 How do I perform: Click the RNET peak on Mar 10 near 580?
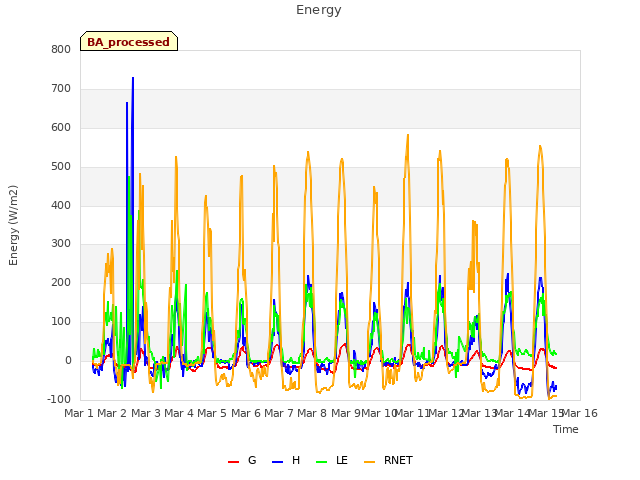click(407, 135)
